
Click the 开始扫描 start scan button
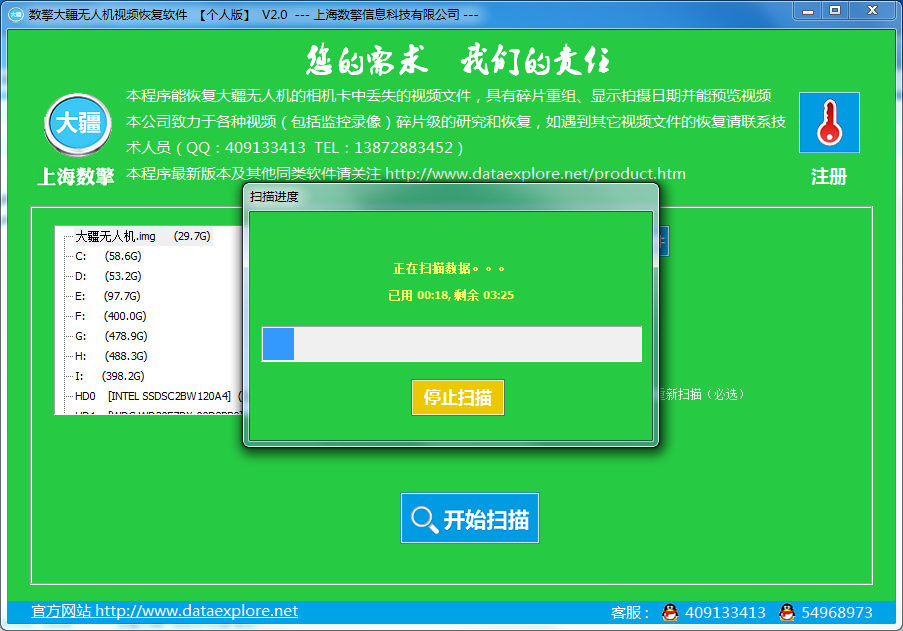point(470,518)
